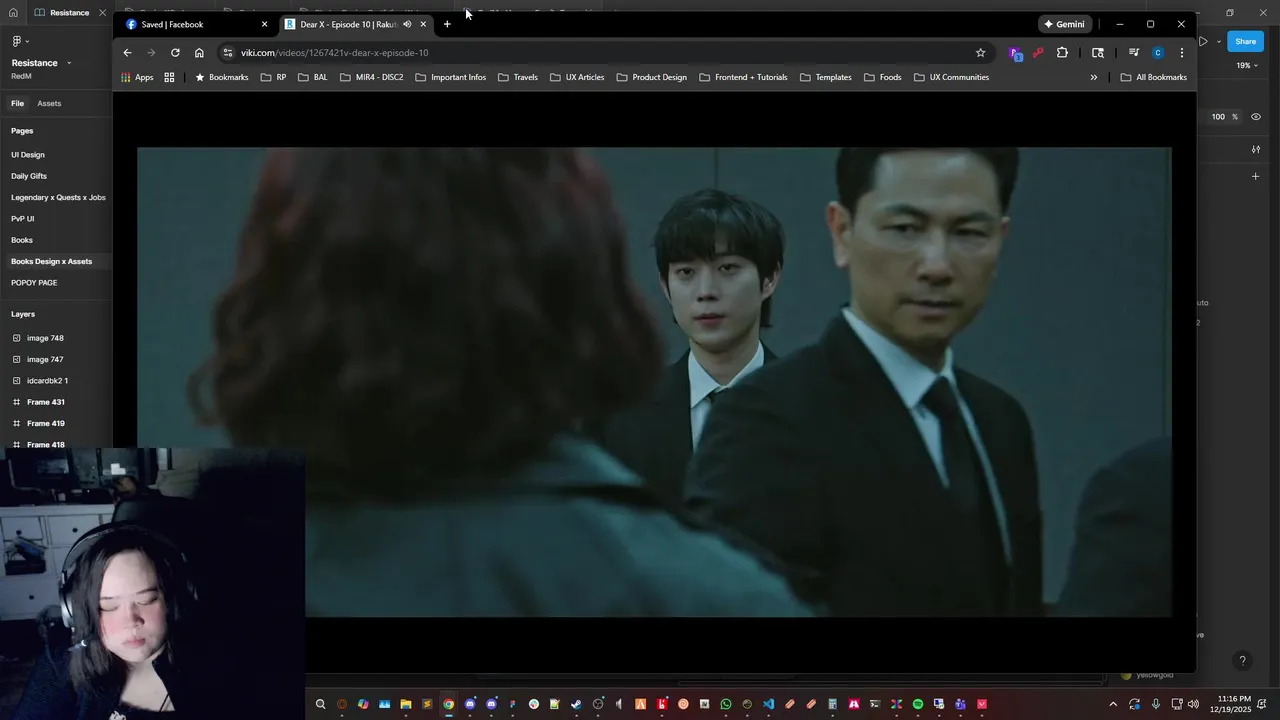The width and height of the screenshot is (1280, 720).
Task: Open the Figma zoom 19% dropdown
Action: tap(1245, 65)
